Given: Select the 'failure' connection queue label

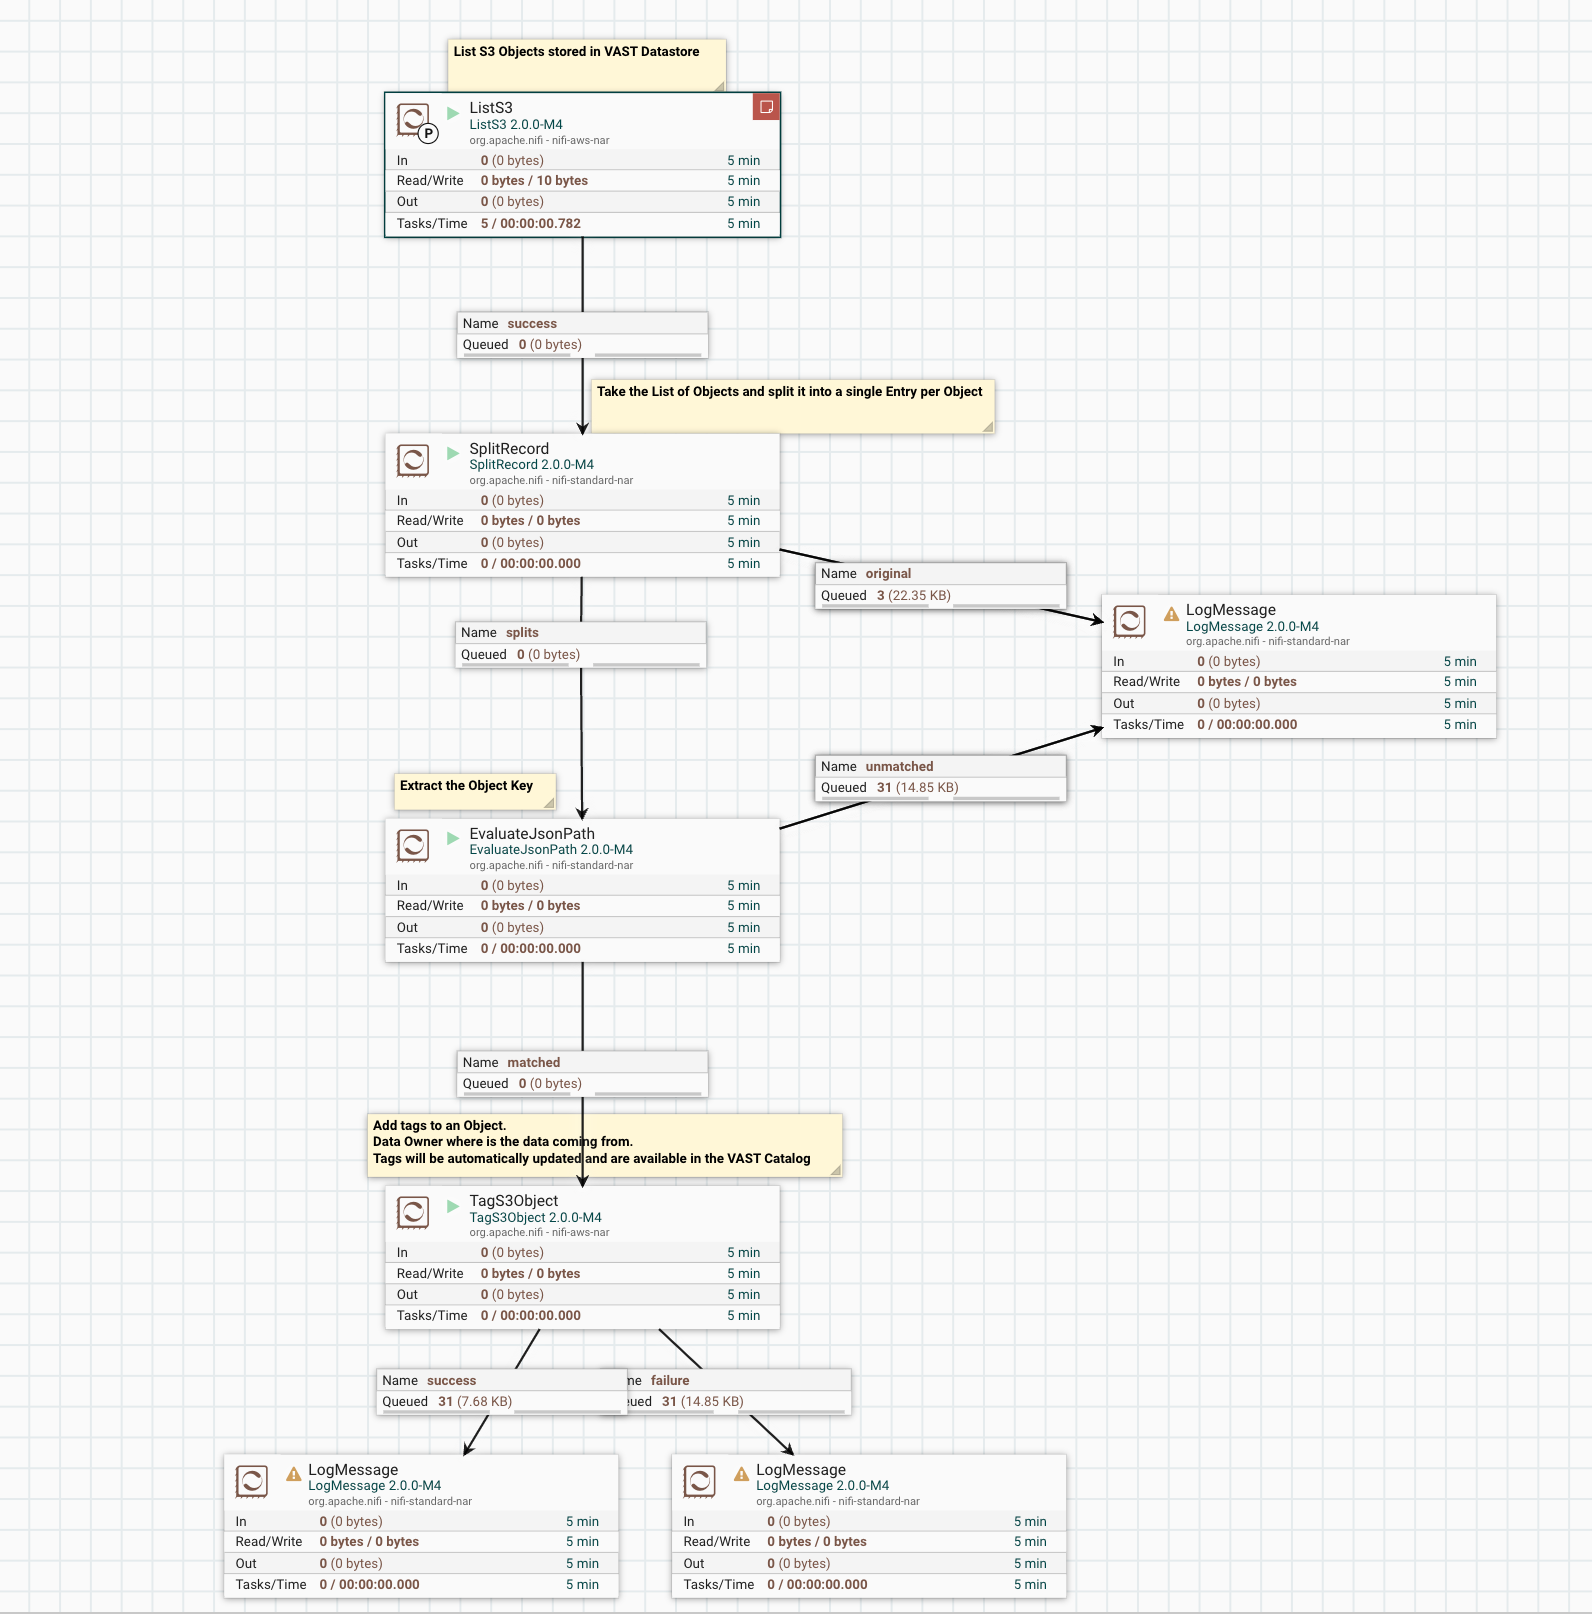Looking at the screenshot, I should point(739,1391).
